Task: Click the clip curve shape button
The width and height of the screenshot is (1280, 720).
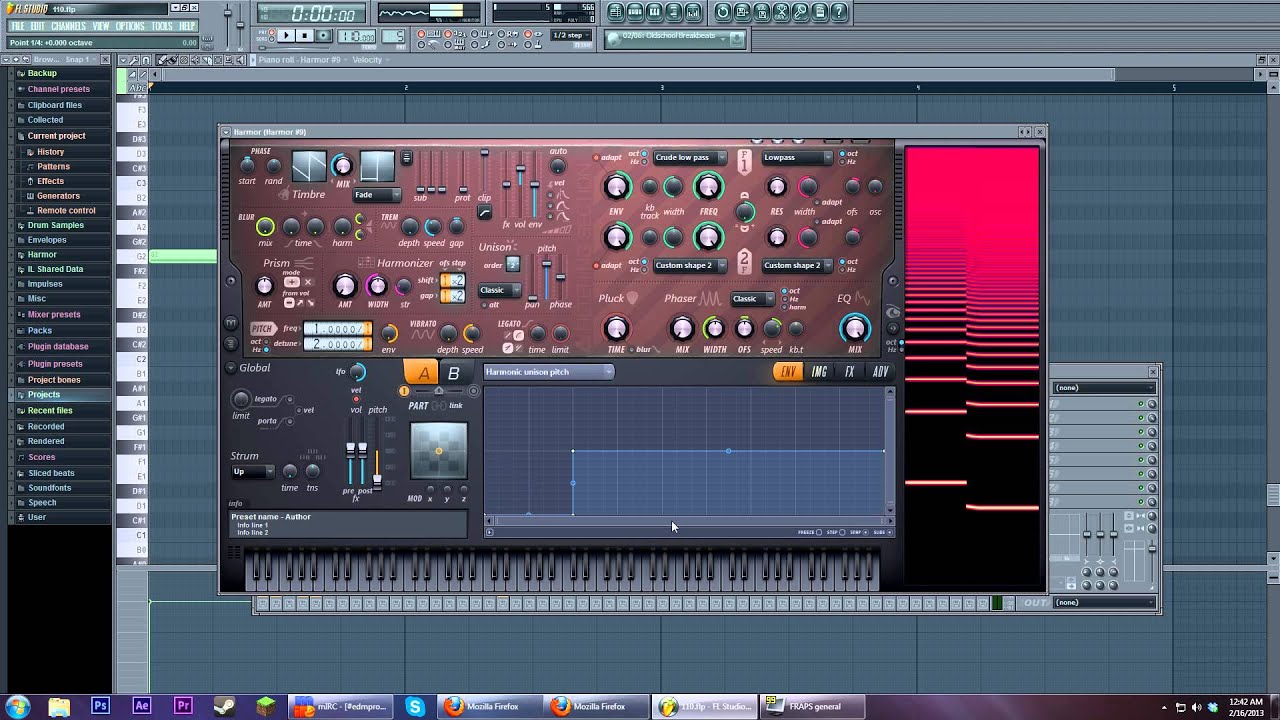Action: click(485, 213)
